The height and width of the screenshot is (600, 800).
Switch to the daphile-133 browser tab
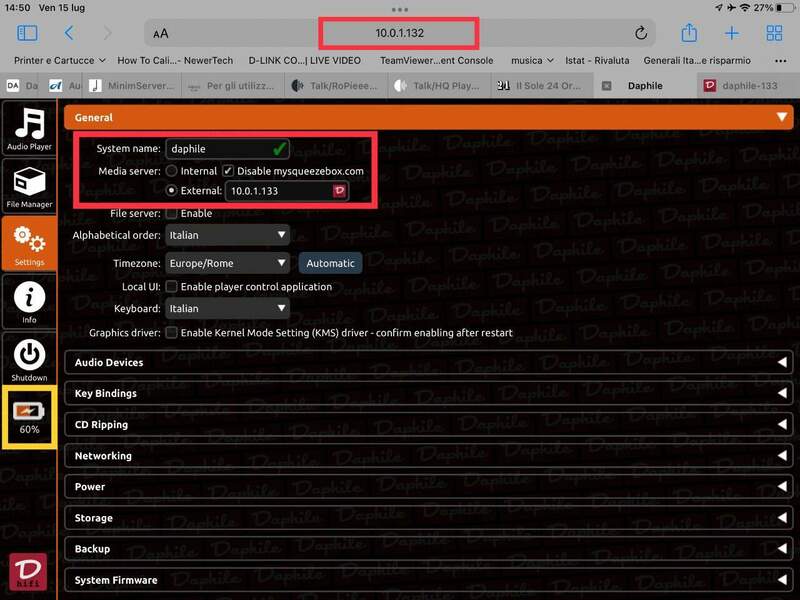click(x=746, y=86)
